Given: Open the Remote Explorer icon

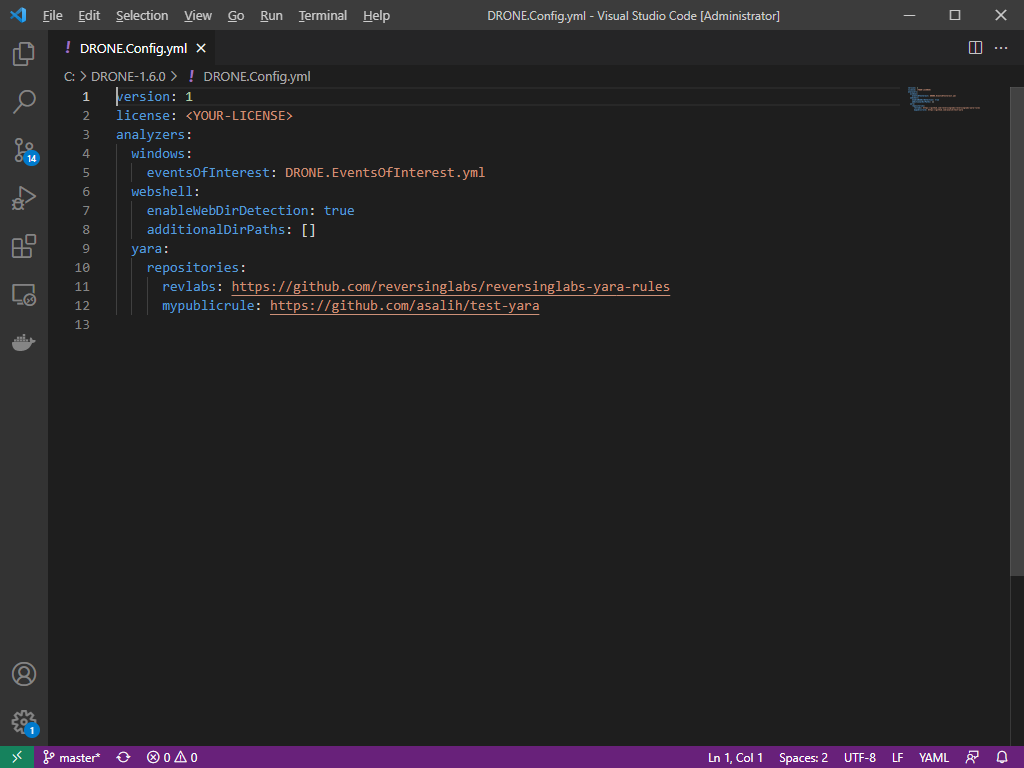Looking at the screenshot, I should click(x=24, y=294).
